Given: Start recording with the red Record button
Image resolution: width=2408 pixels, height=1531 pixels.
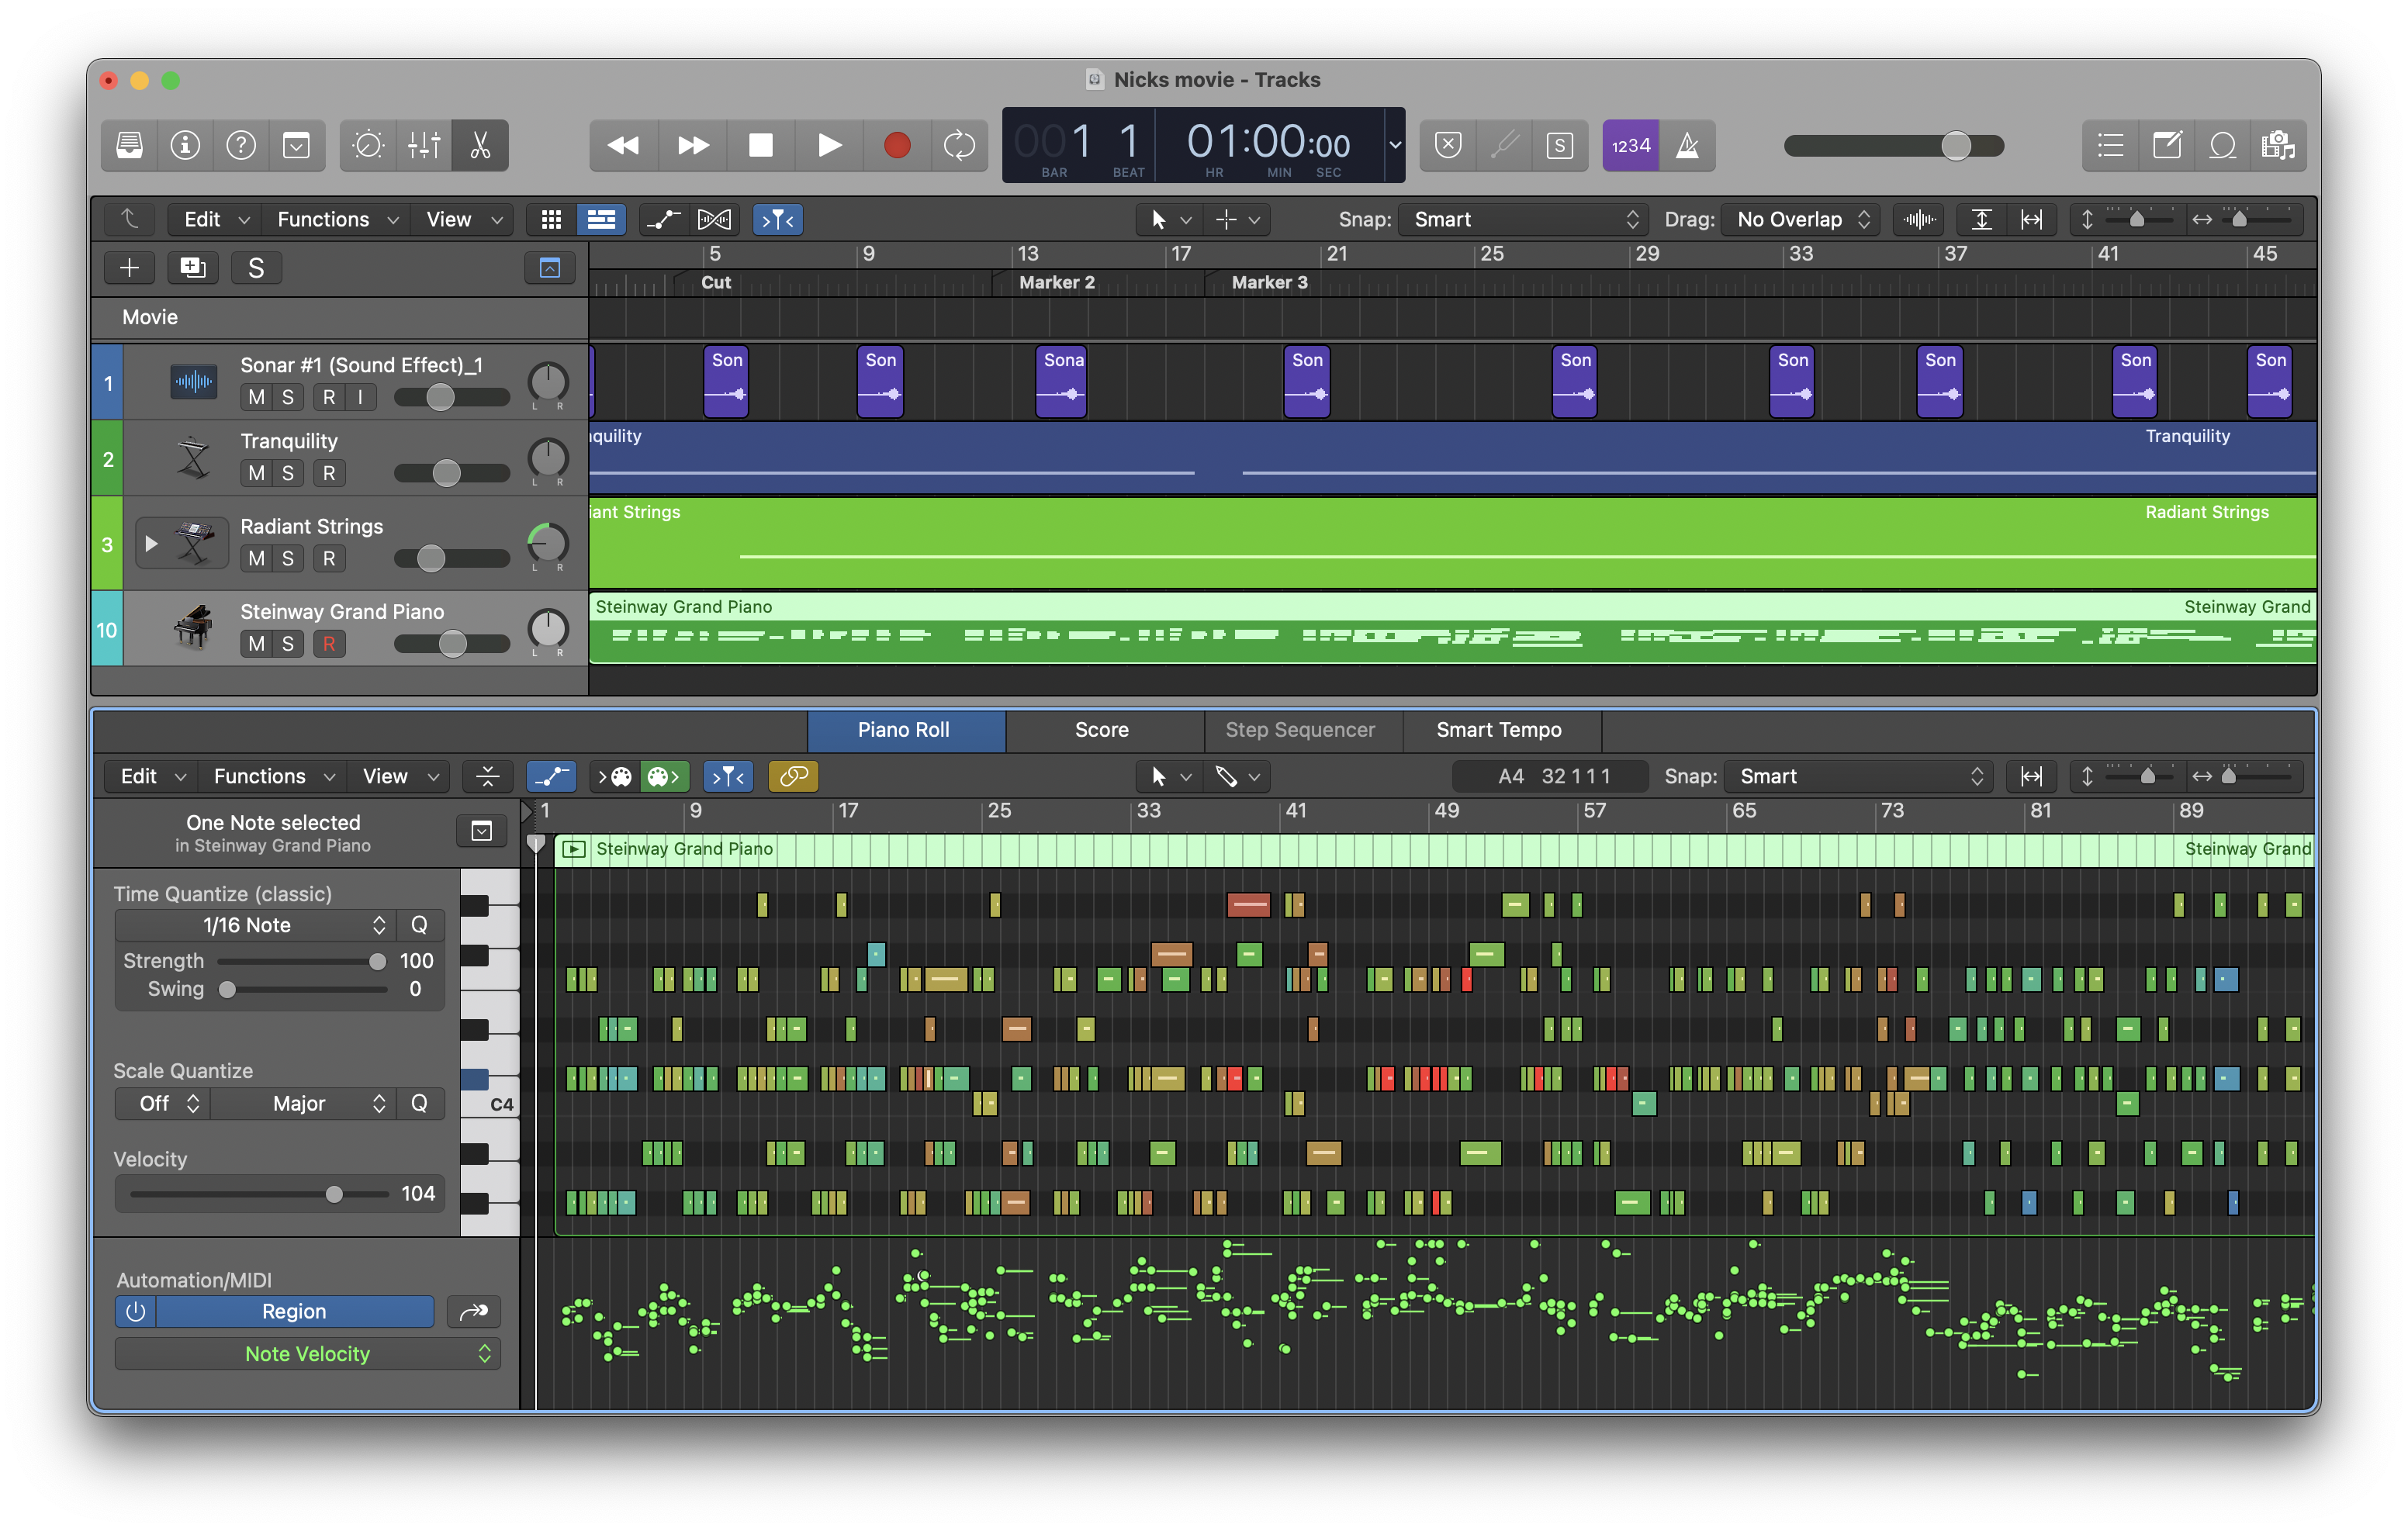Looking at the screenshot, I should point(897,146).
